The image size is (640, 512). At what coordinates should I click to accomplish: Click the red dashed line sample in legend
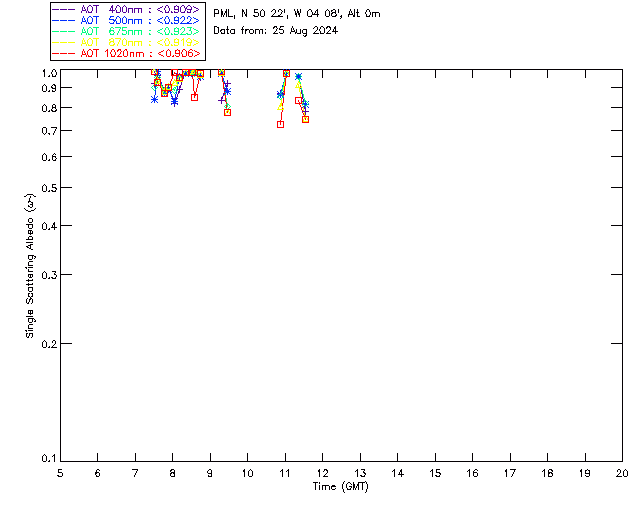64,53
